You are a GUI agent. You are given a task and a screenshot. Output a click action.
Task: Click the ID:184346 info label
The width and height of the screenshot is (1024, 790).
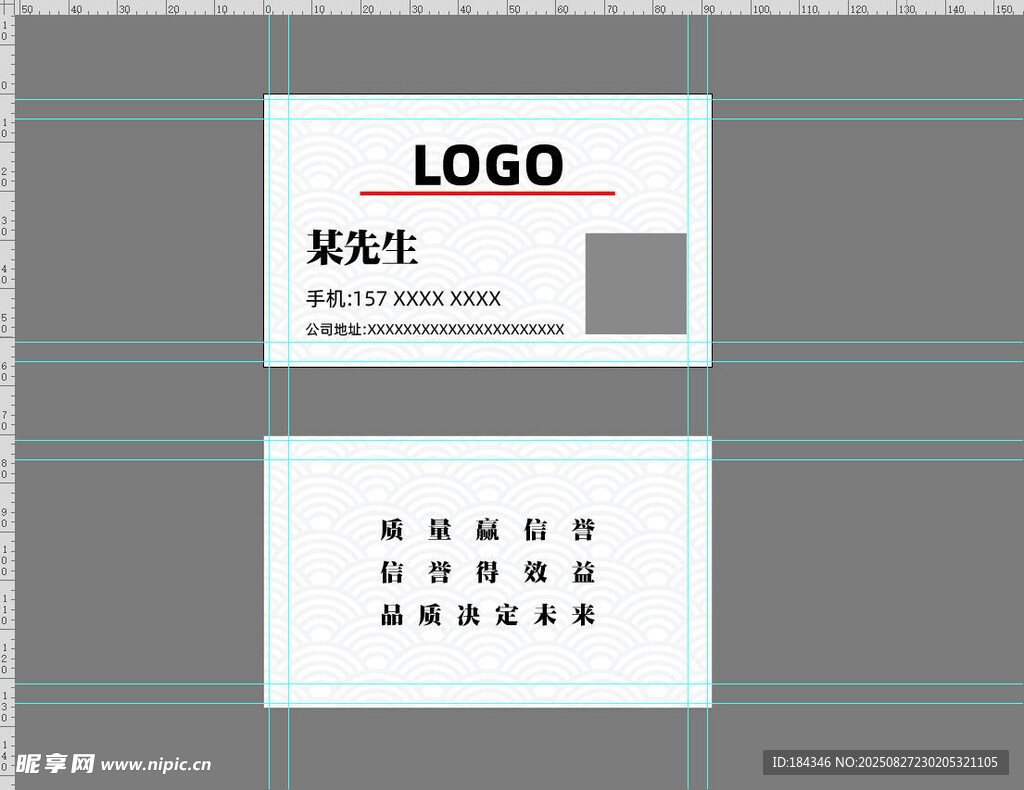(x=798, y=762)
